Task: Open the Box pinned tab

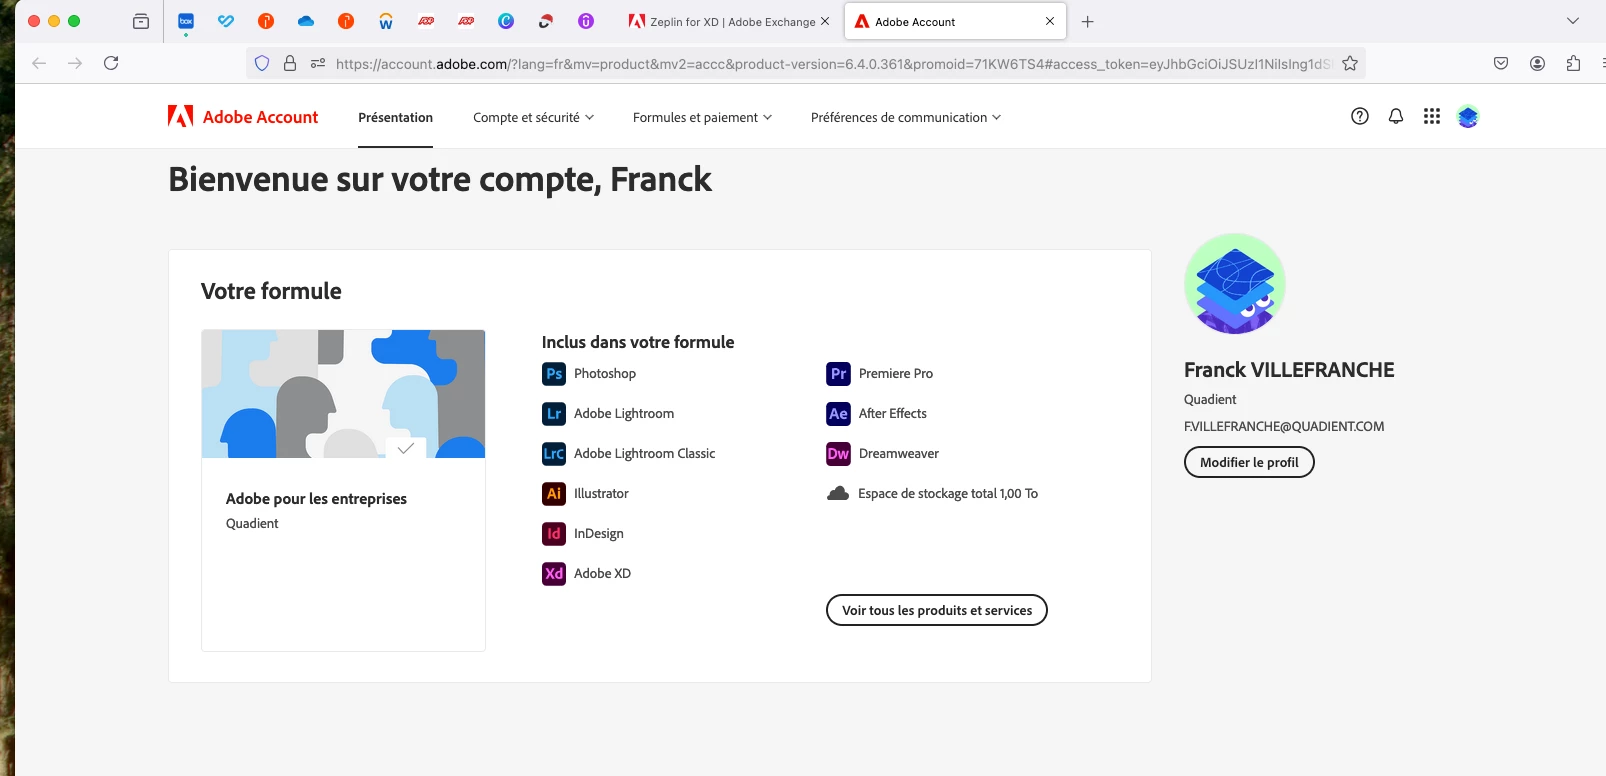Action: 186,21
